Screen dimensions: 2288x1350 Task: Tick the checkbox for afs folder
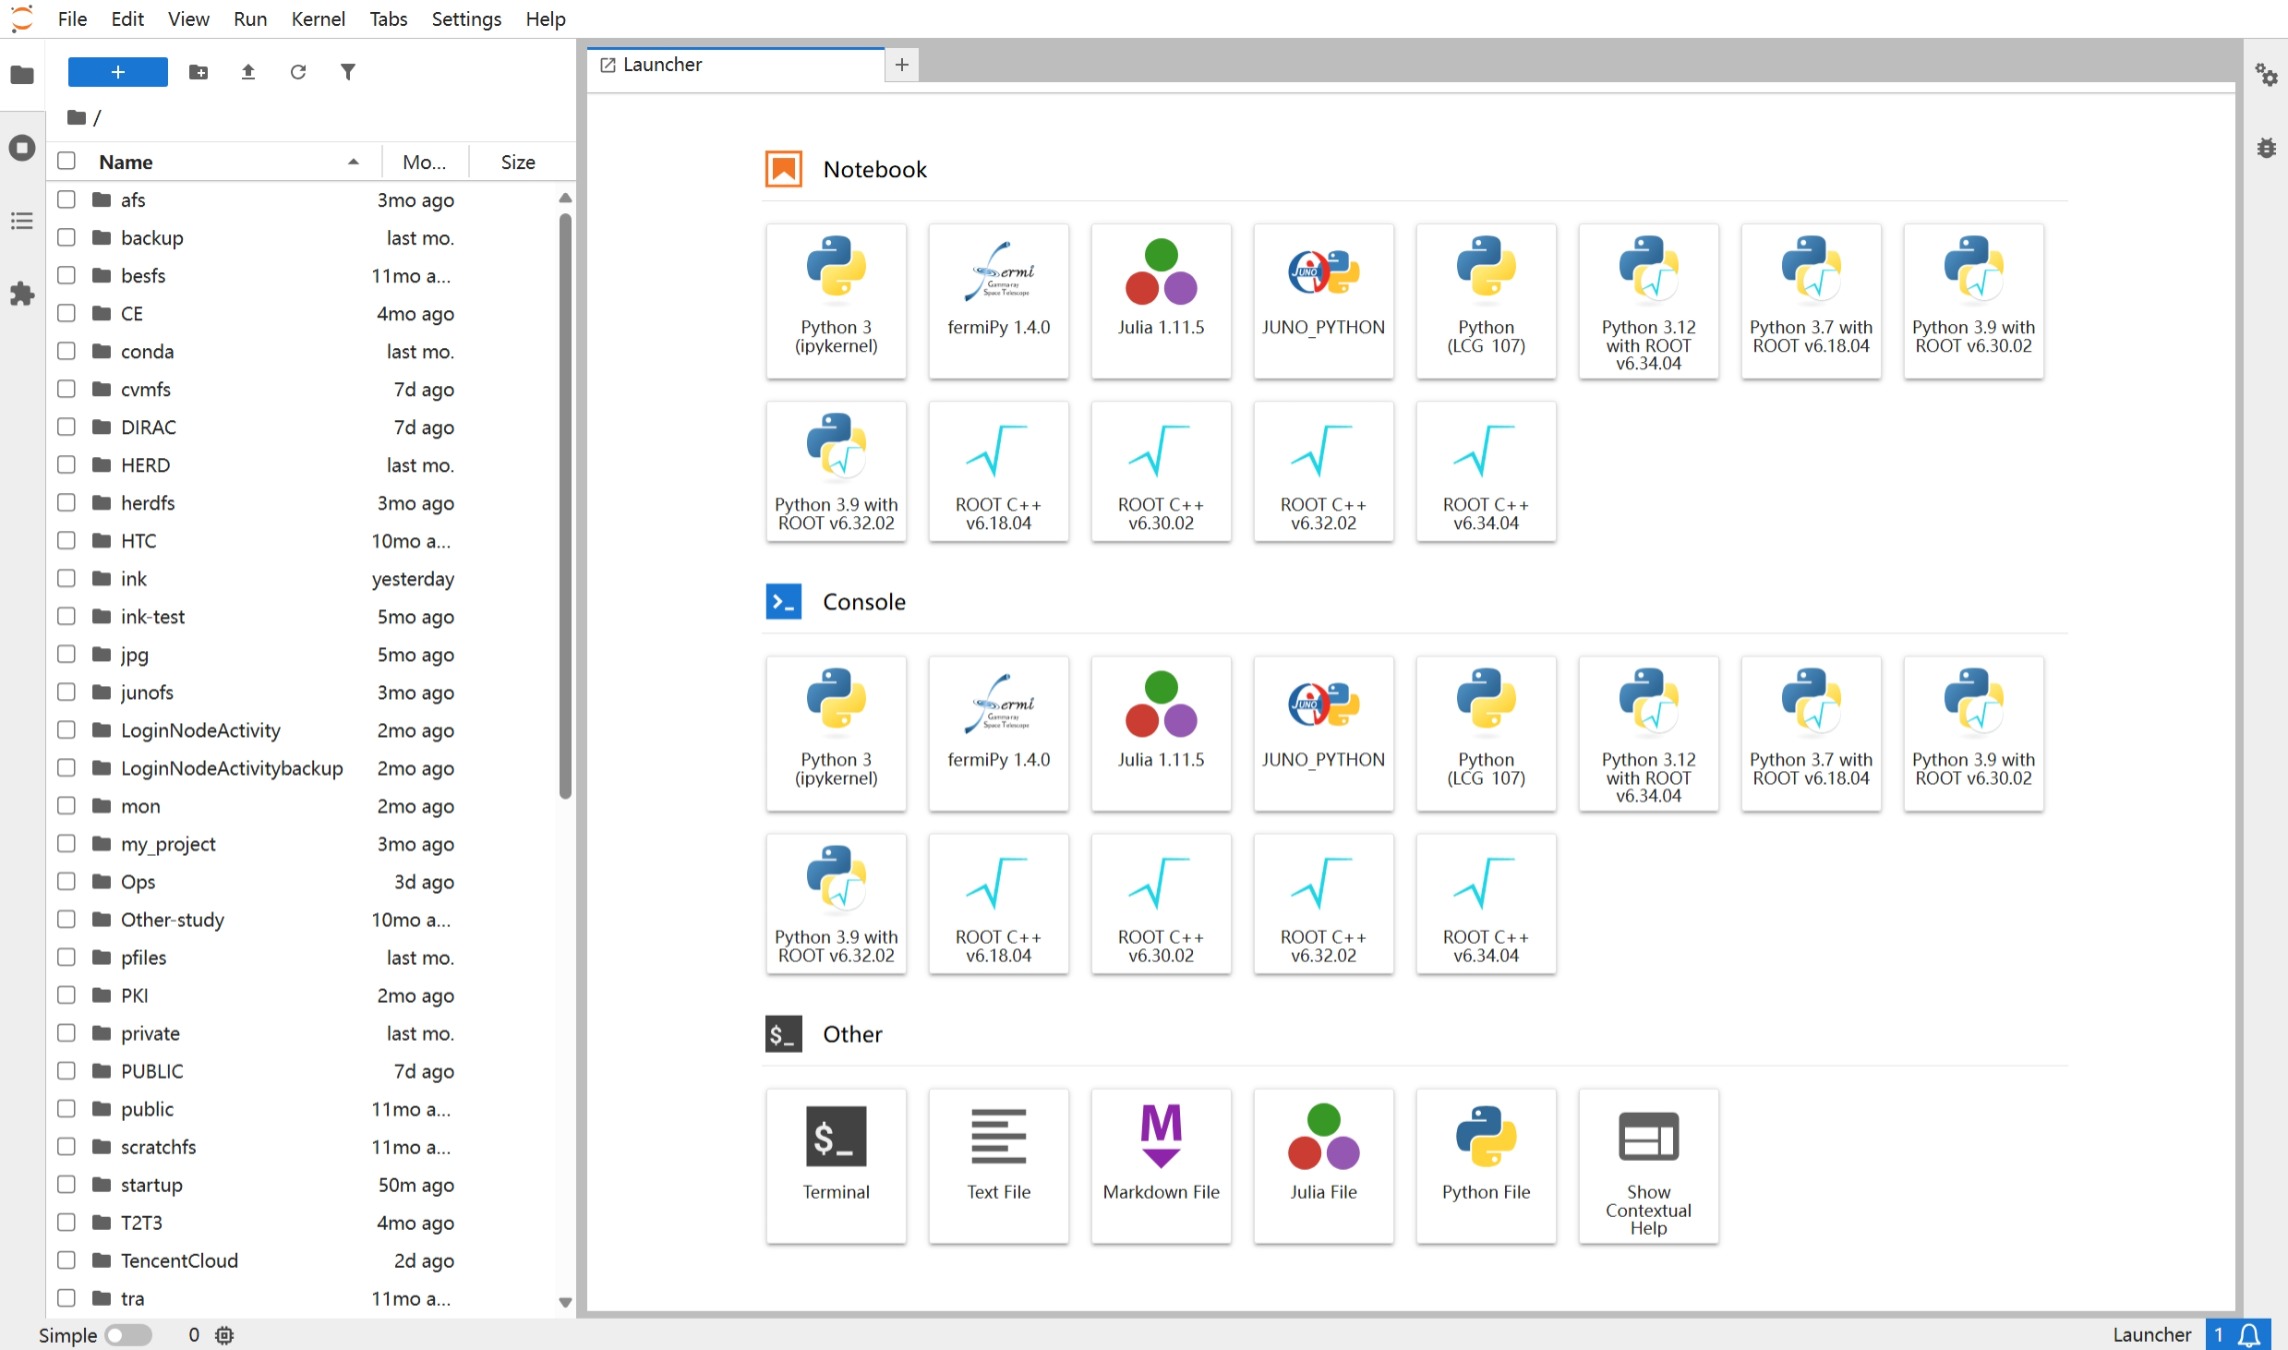point(66,199)
